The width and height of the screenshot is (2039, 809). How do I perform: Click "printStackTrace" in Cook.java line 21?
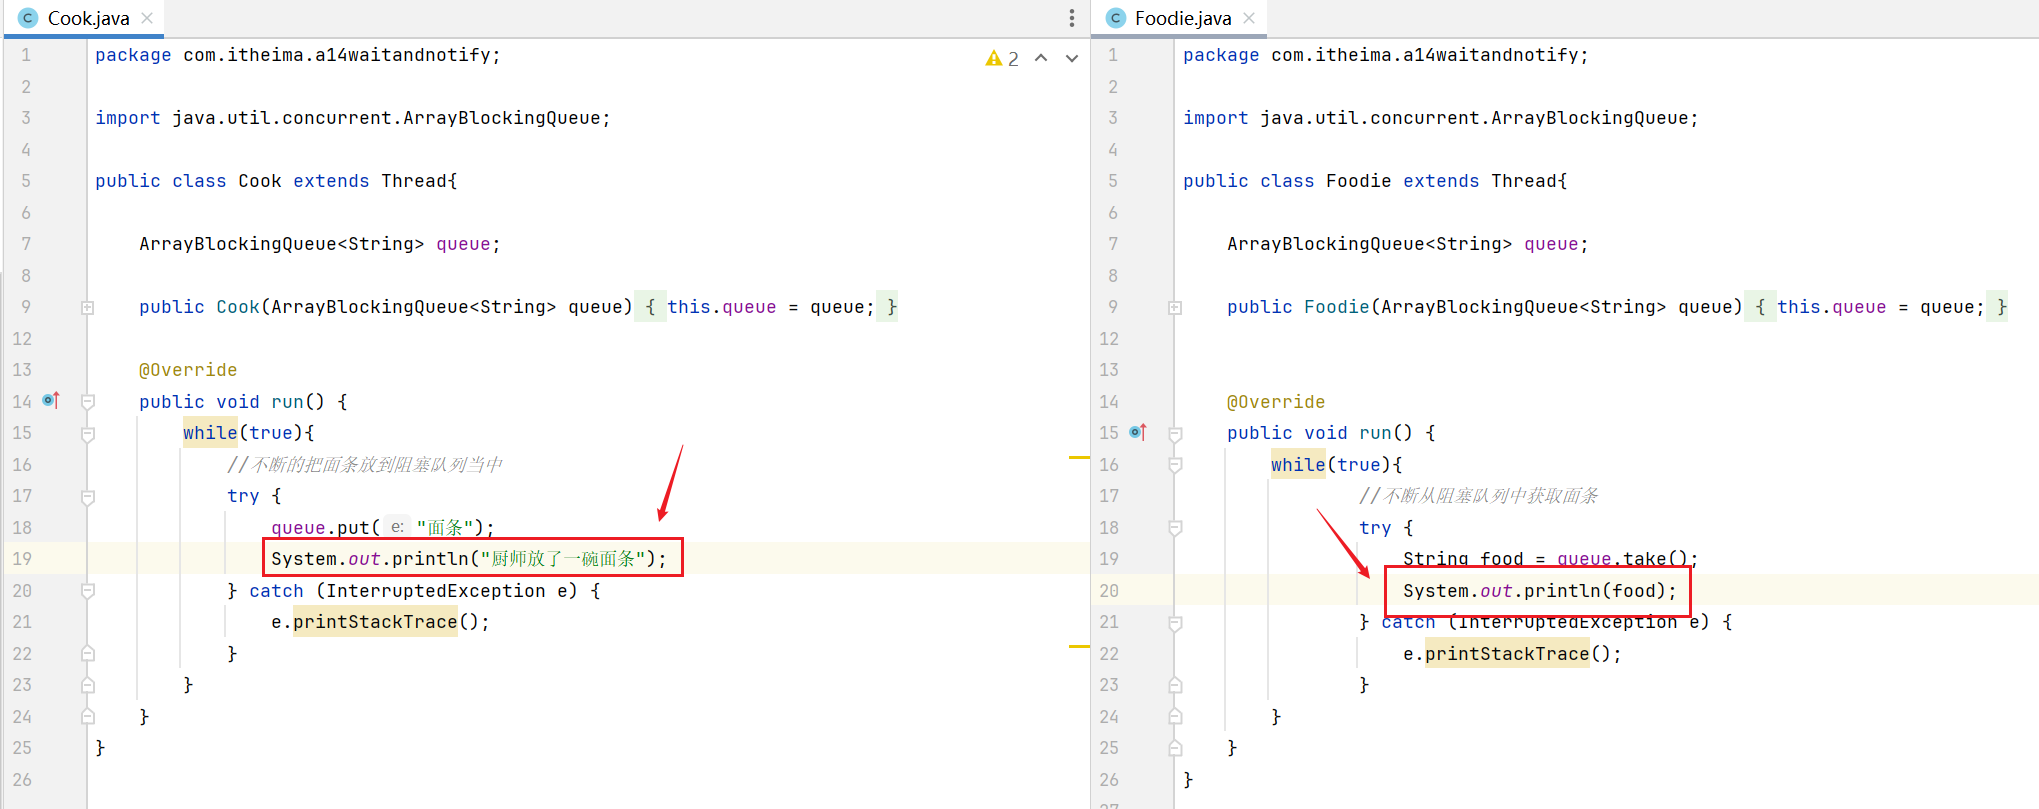(x=375, y=622)
